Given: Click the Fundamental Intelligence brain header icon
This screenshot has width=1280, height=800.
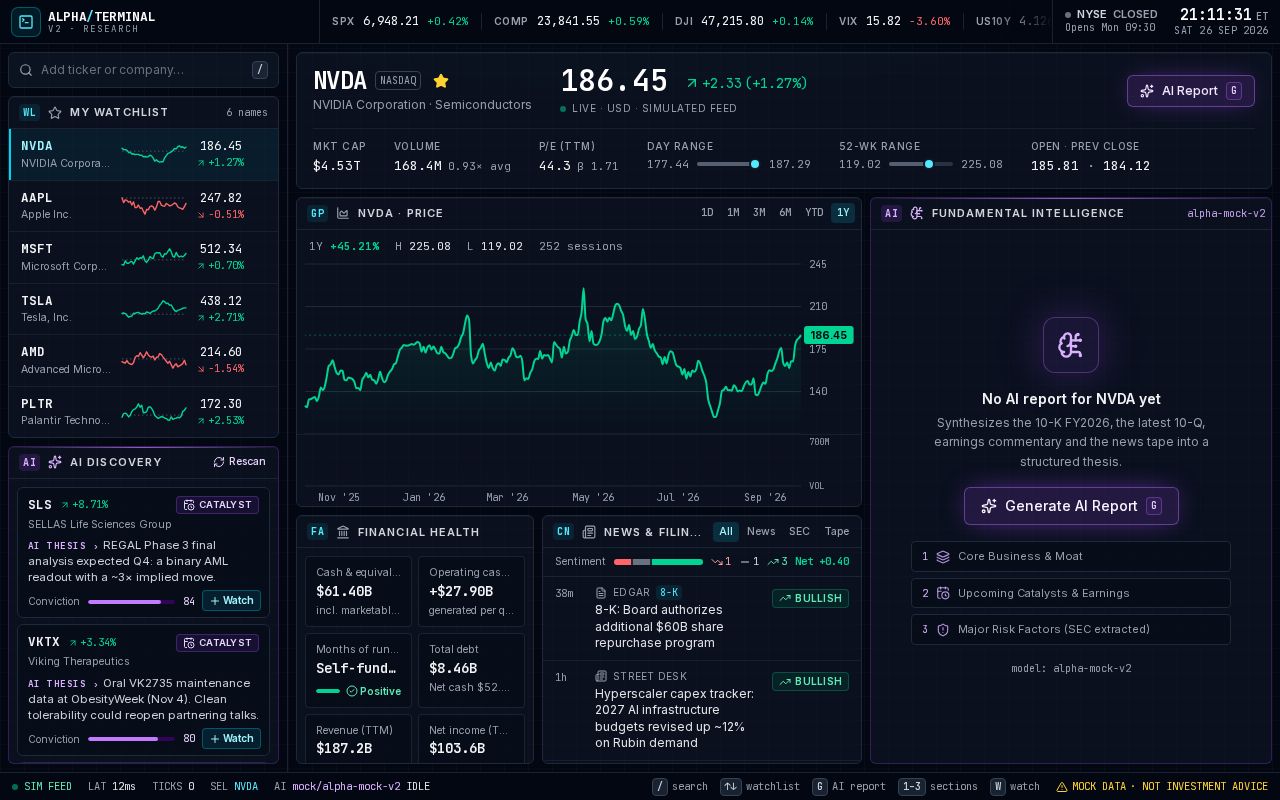Looking at the screenshot, I should [917, 213].
